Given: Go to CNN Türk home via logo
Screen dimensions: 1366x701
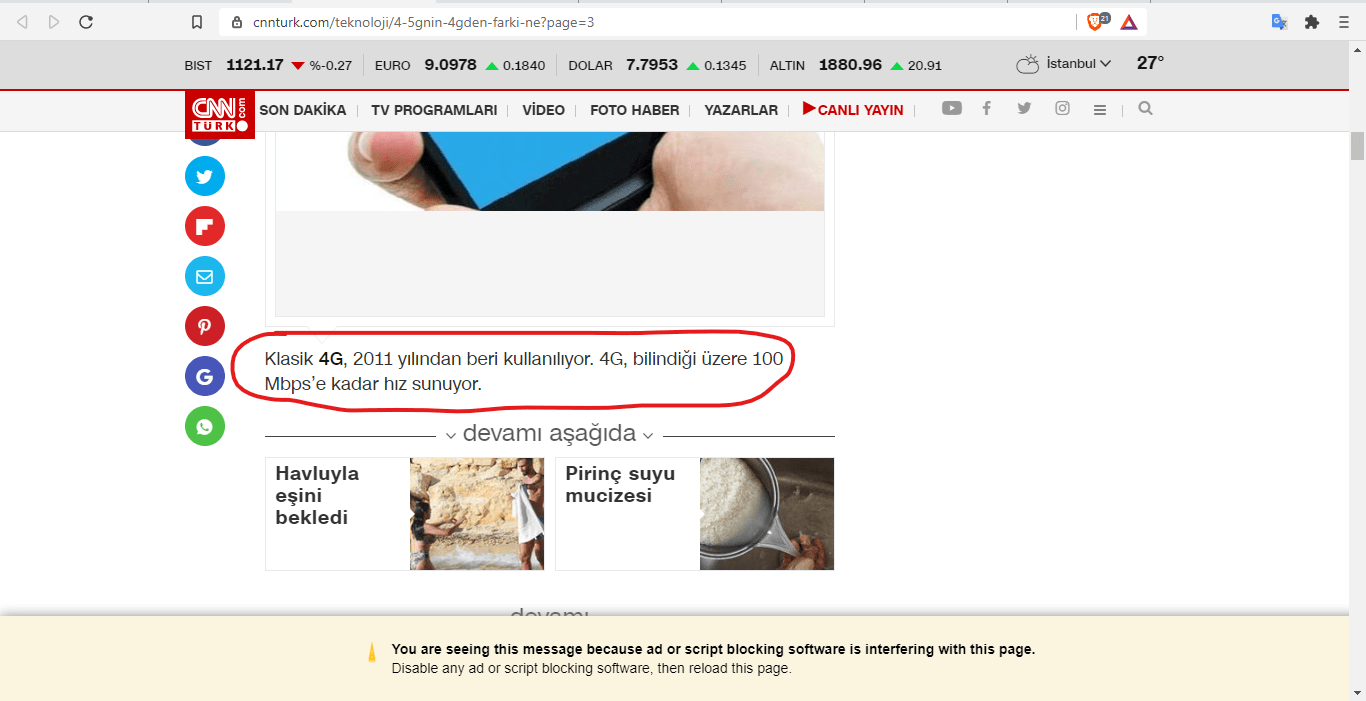Looking at the screenshot, I should [x=220, y=114].
